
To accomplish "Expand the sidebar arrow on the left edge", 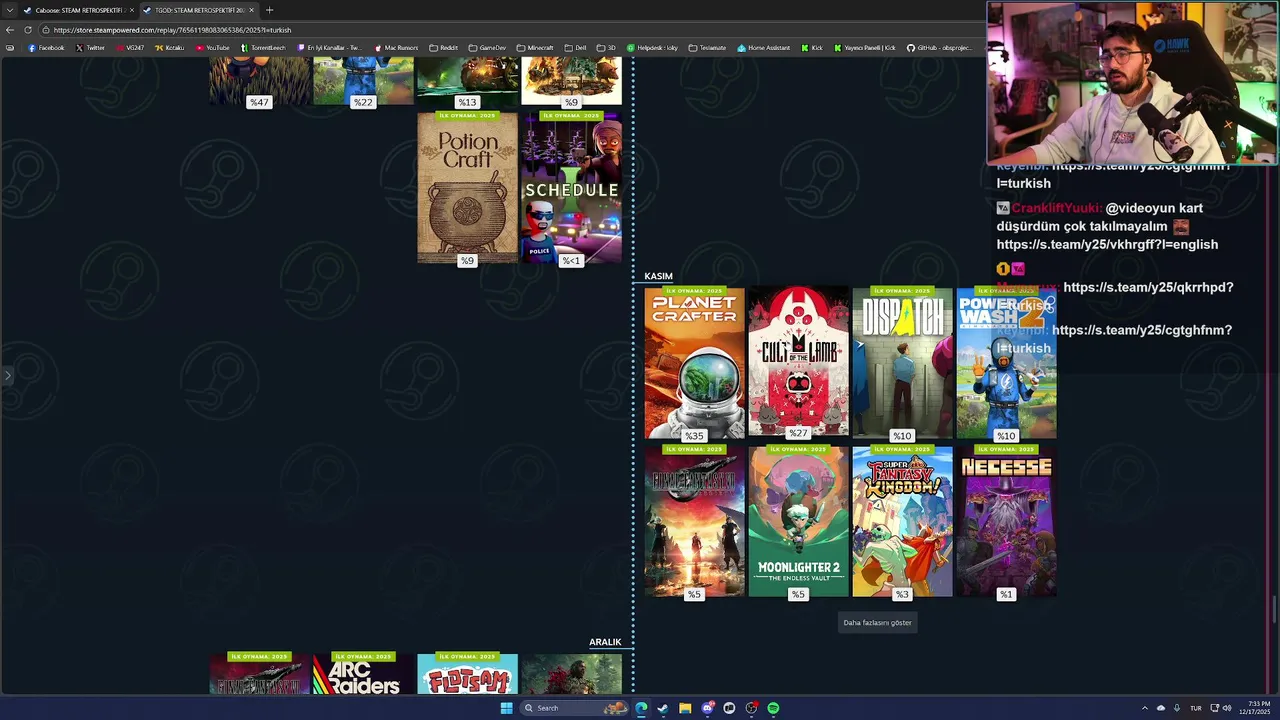I will coord(7,376).
